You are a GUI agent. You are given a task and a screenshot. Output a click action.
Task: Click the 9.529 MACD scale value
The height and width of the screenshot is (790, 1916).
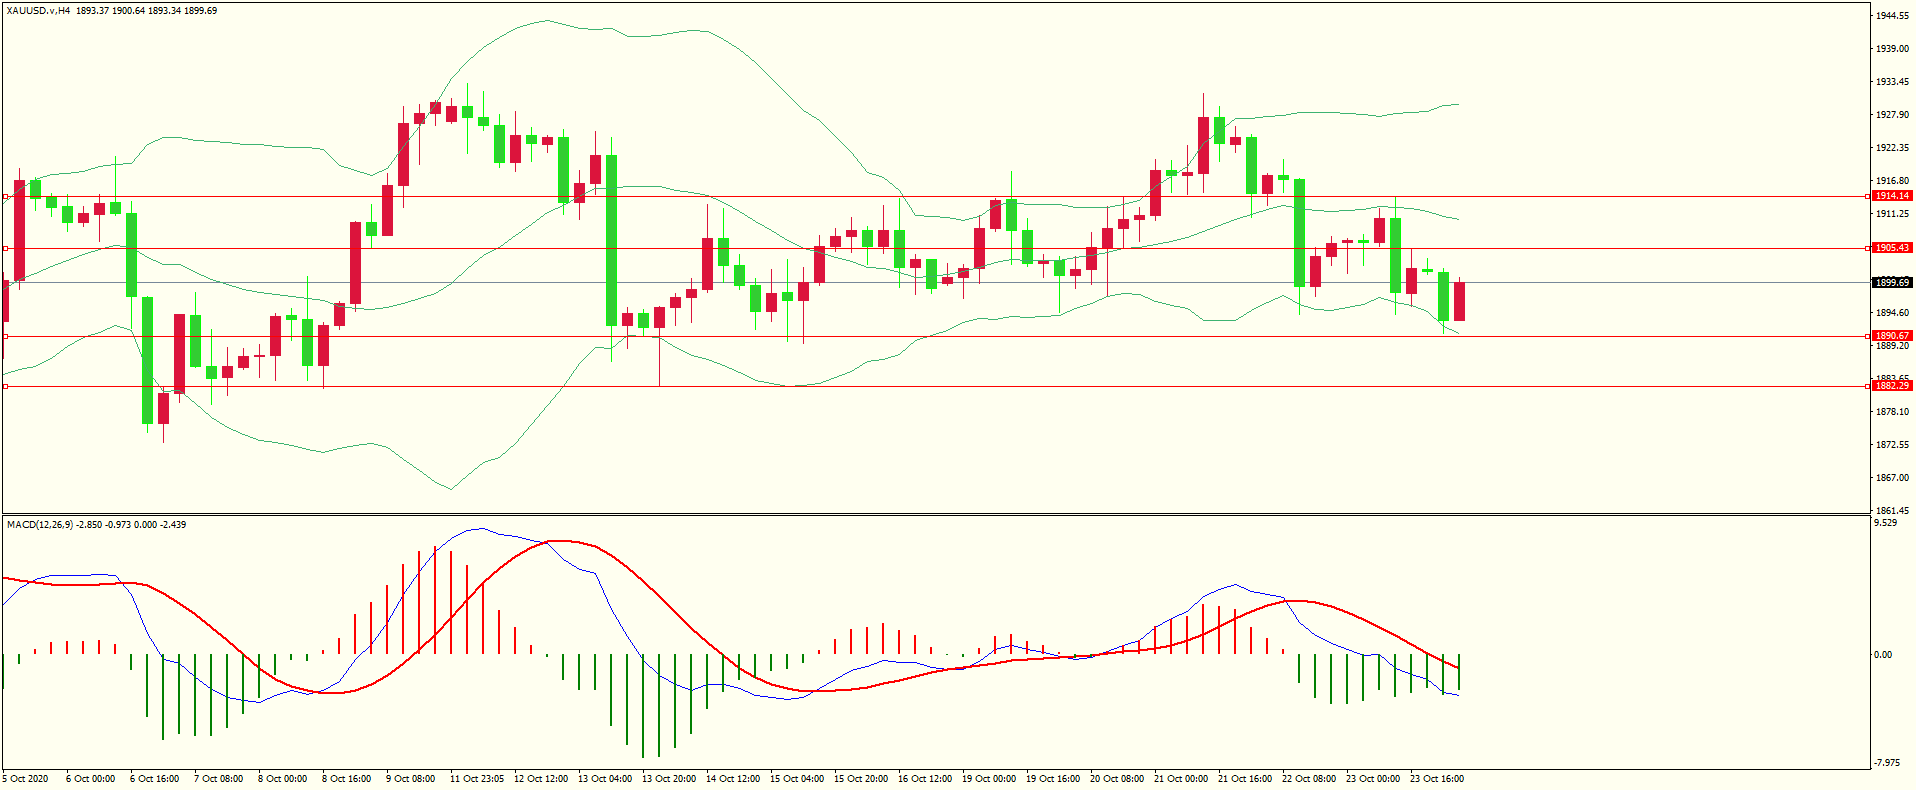(x=1885, y=523)
